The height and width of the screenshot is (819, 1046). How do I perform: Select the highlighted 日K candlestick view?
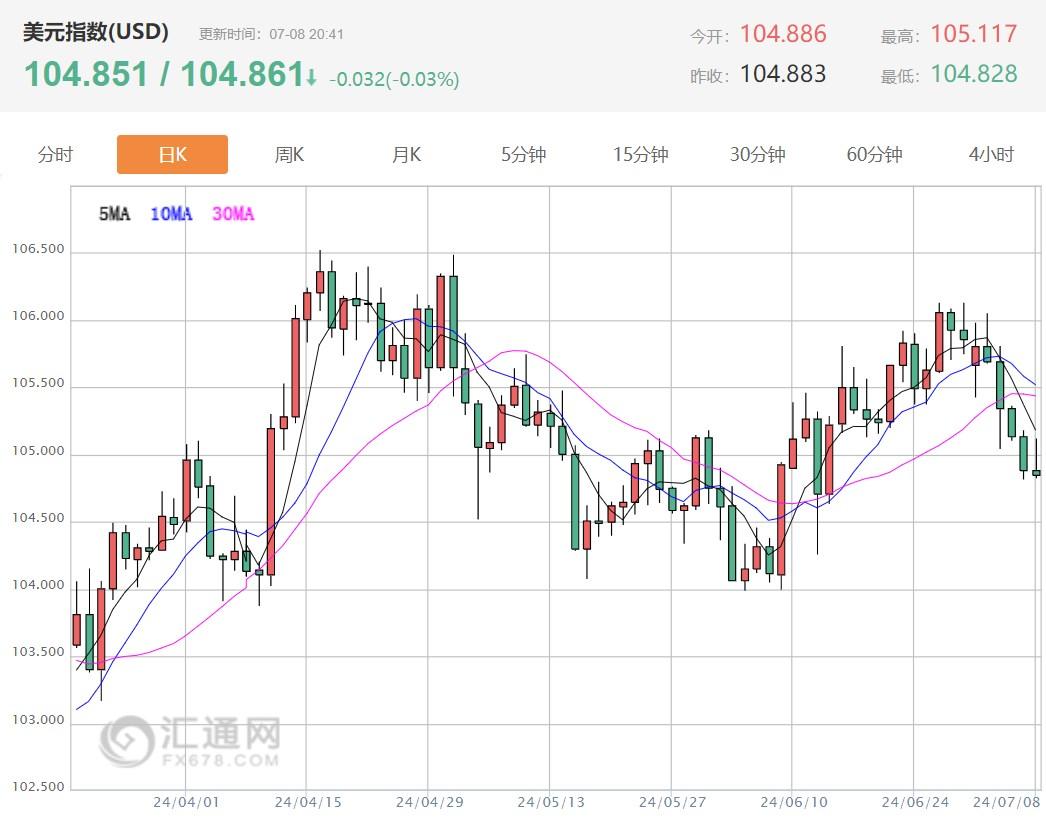pyautogui.click(x=172, y=154)
